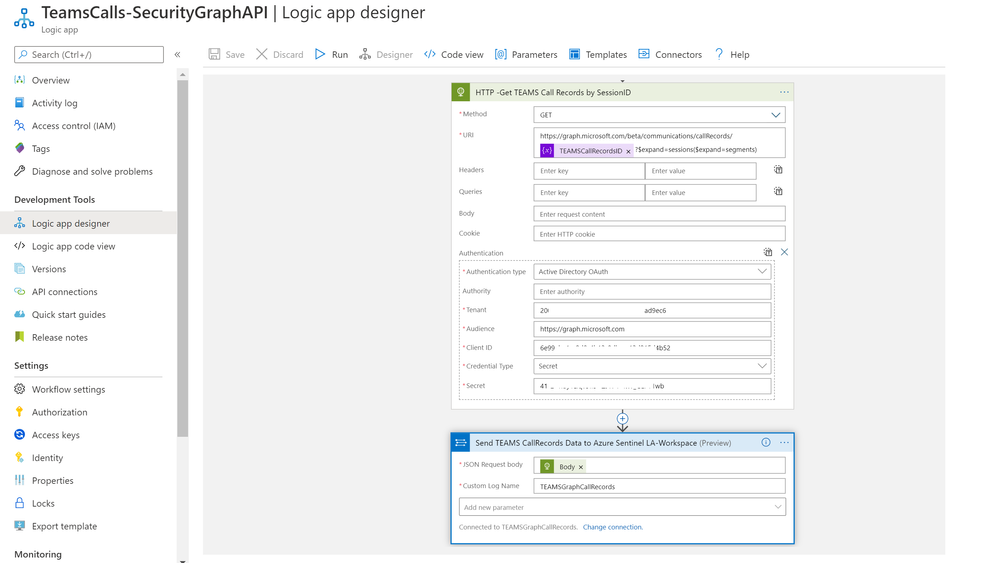Switch to Designer view in toolbar
The image size is (998, 563).
click(386, 55)
